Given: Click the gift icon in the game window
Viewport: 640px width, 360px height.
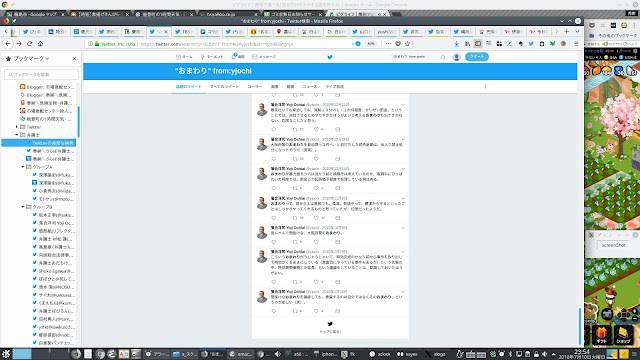Looking at the screenshot, I should 601,335.
